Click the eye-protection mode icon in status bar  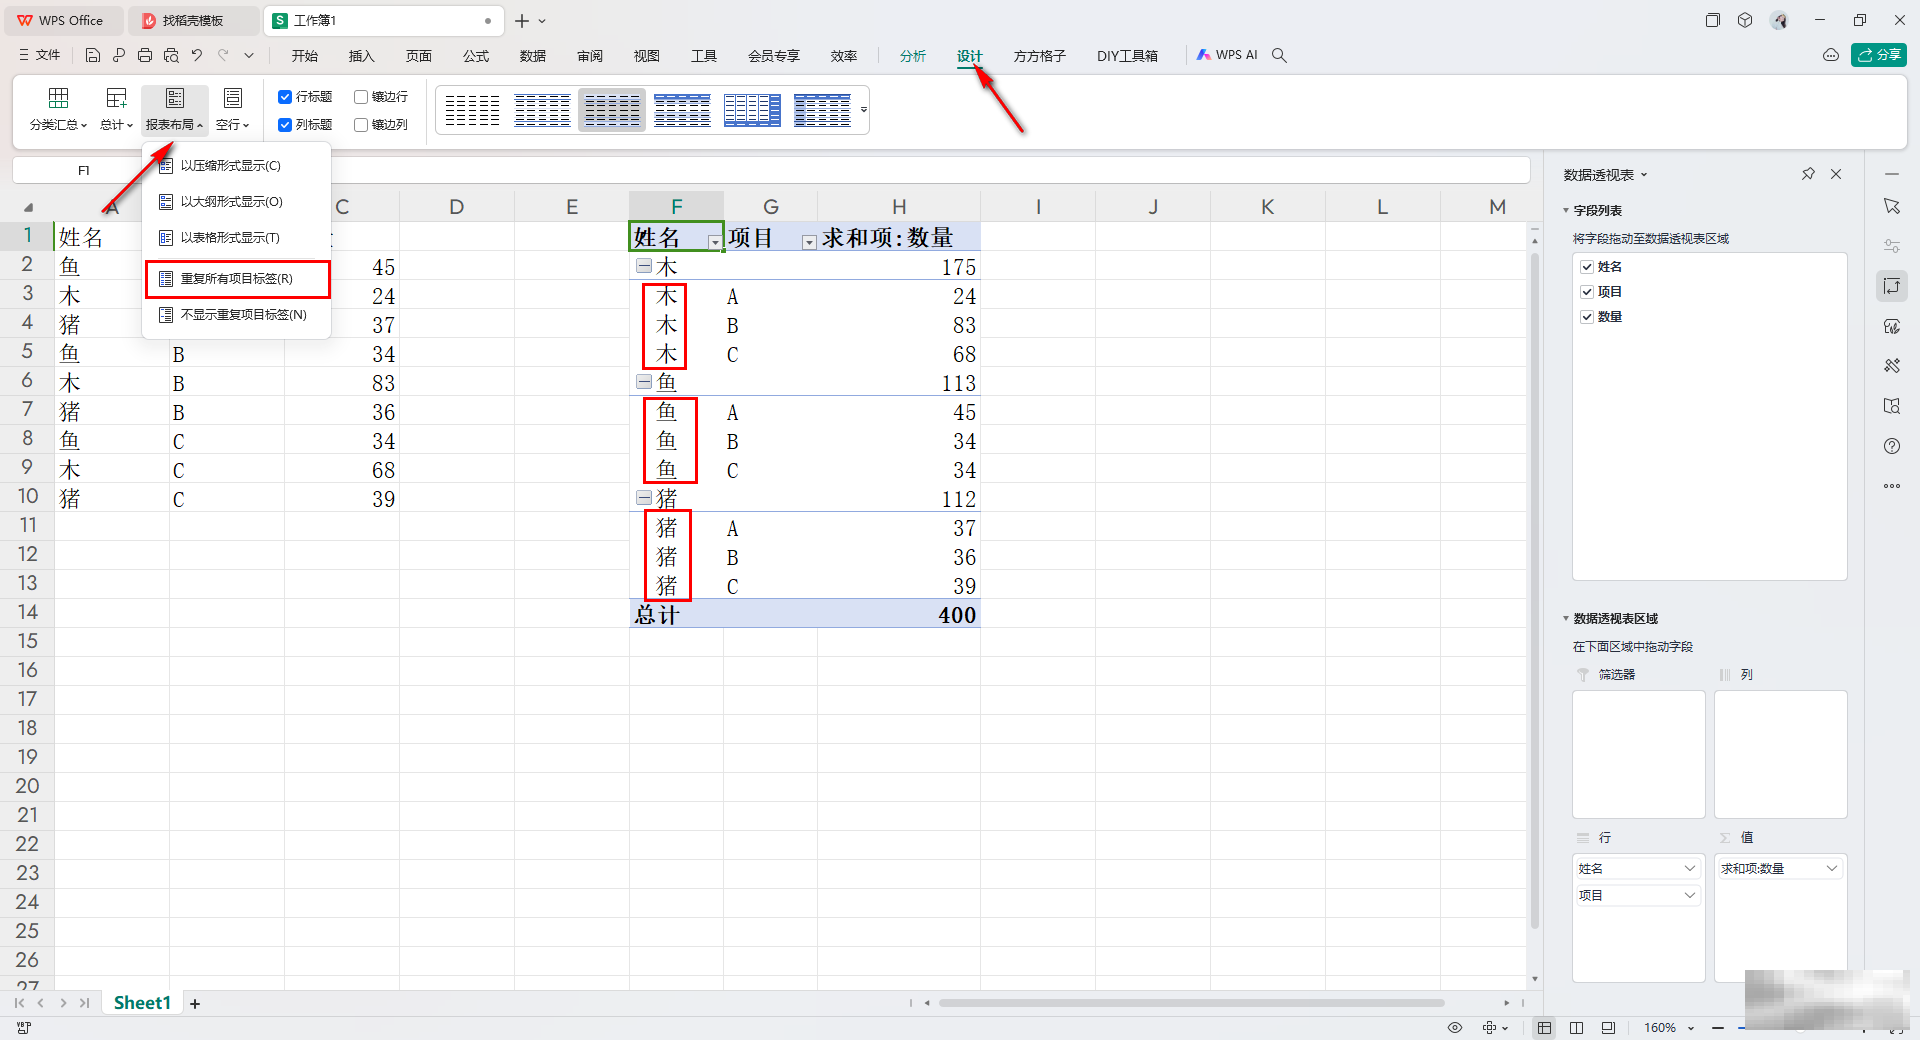(1455, 1027)
